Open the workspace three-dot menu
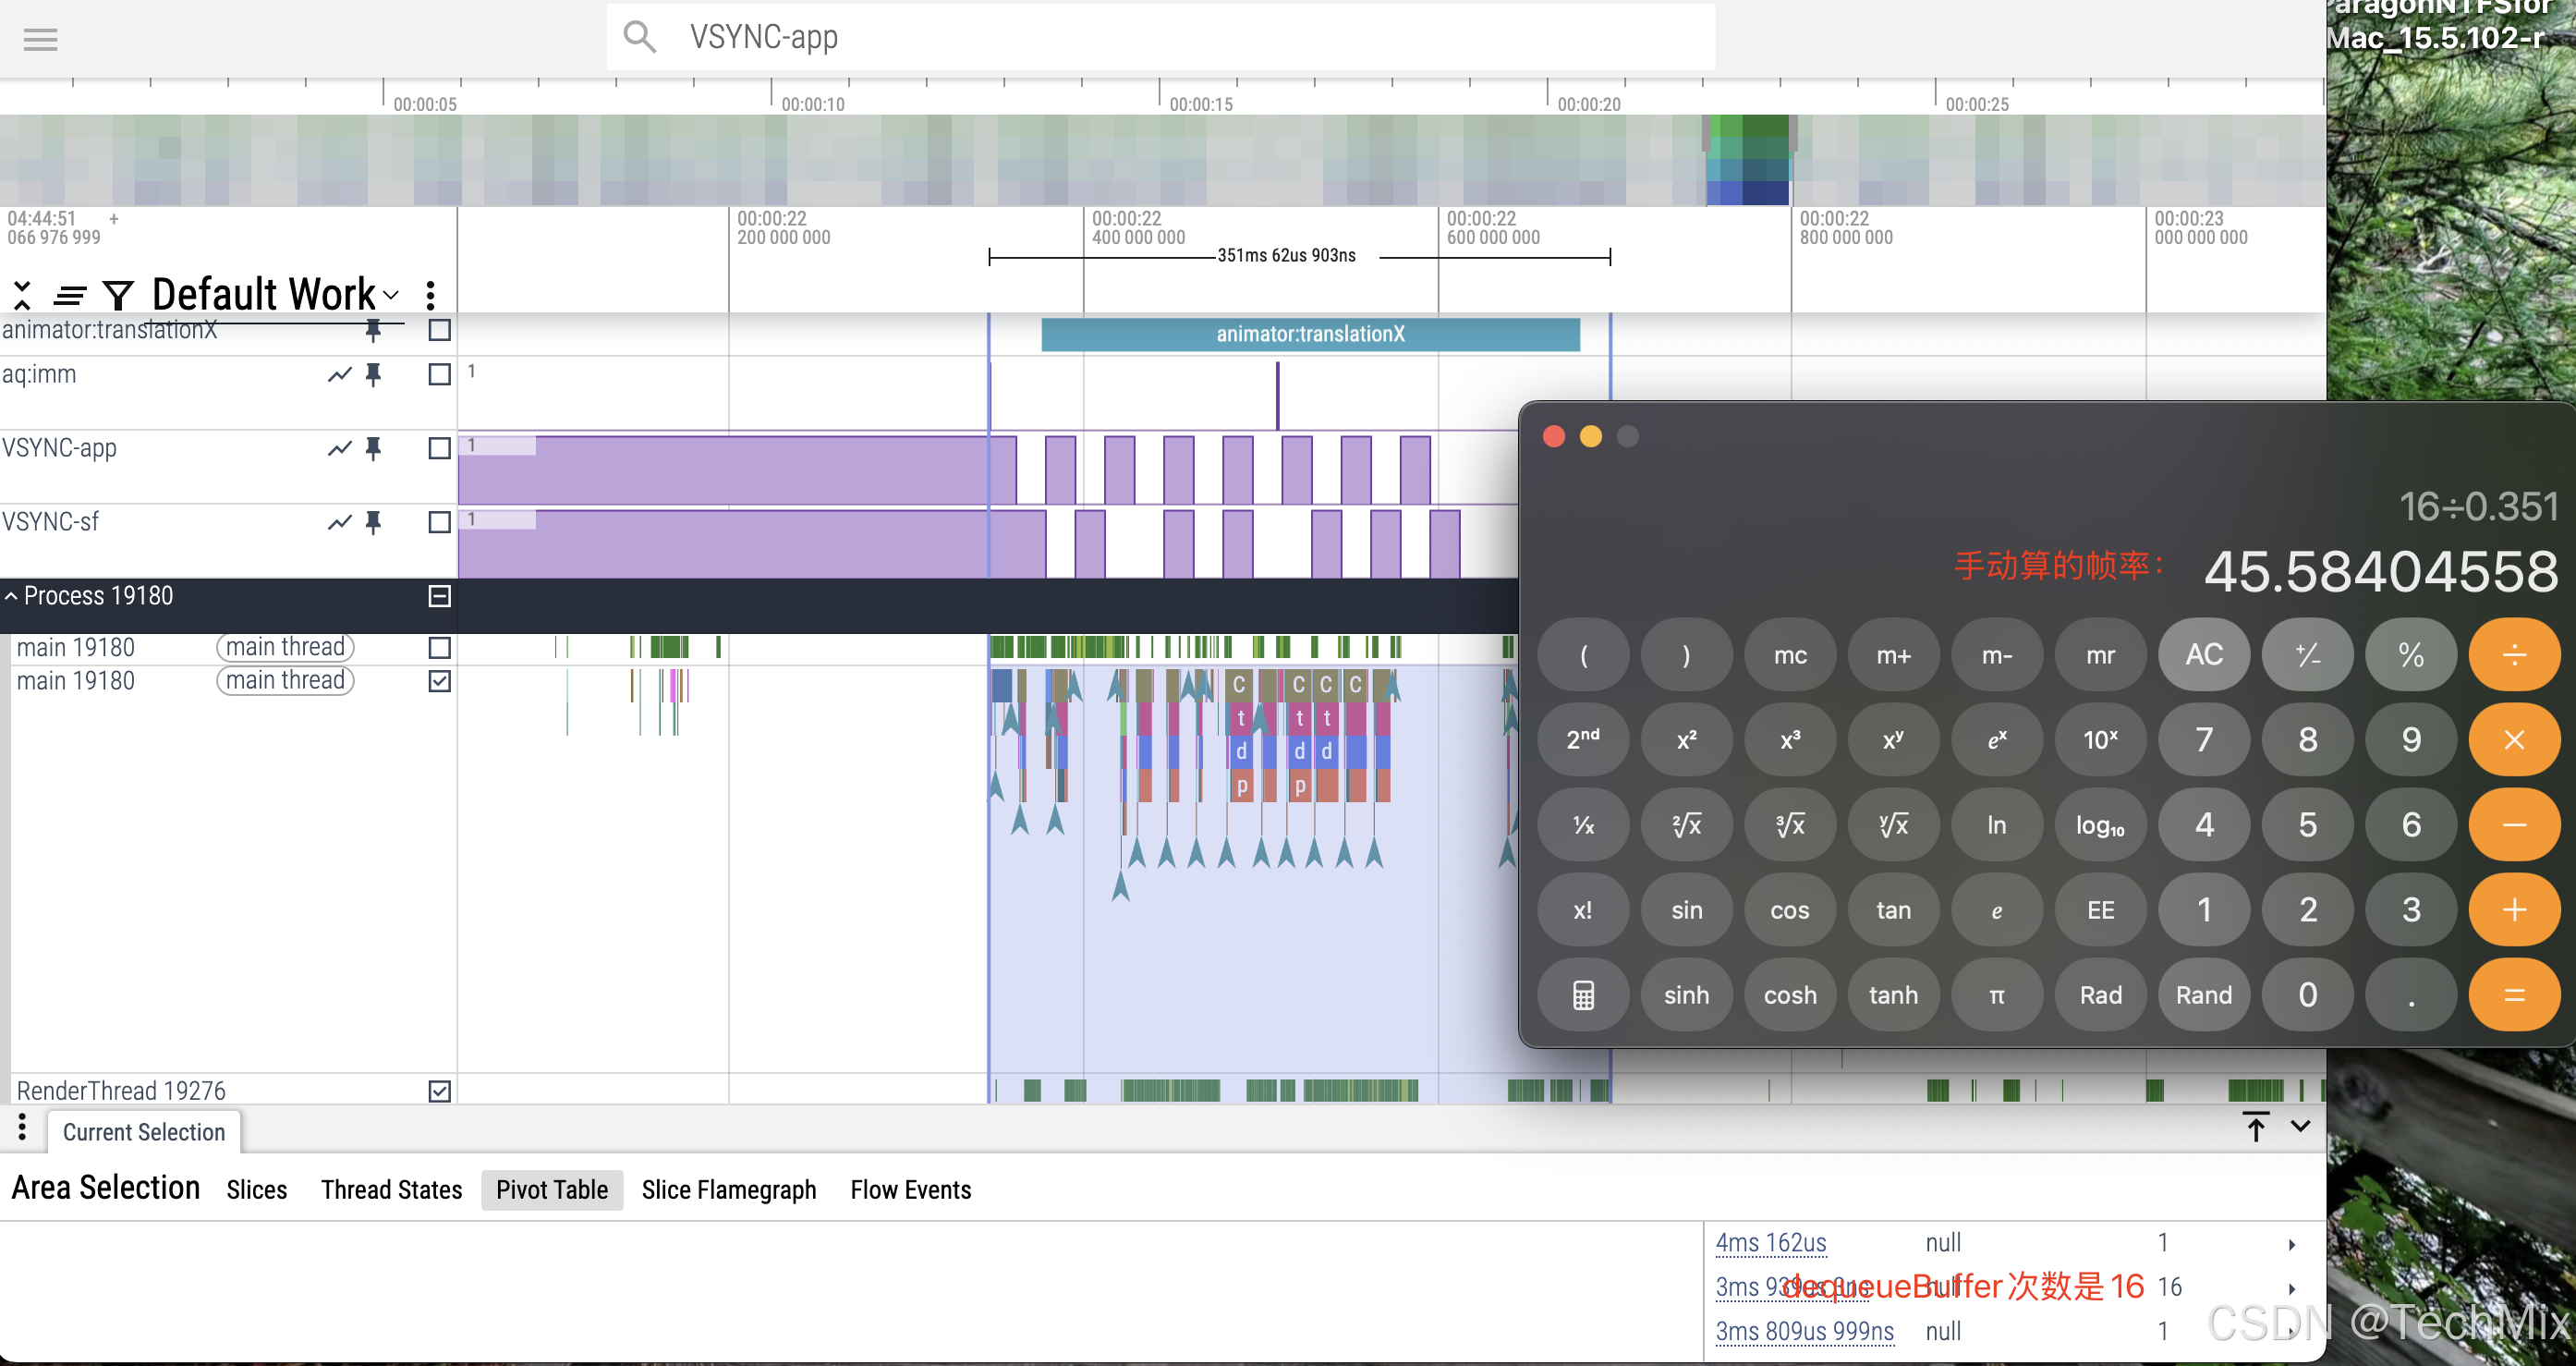 pyautogui.click(x=430, y=295)
